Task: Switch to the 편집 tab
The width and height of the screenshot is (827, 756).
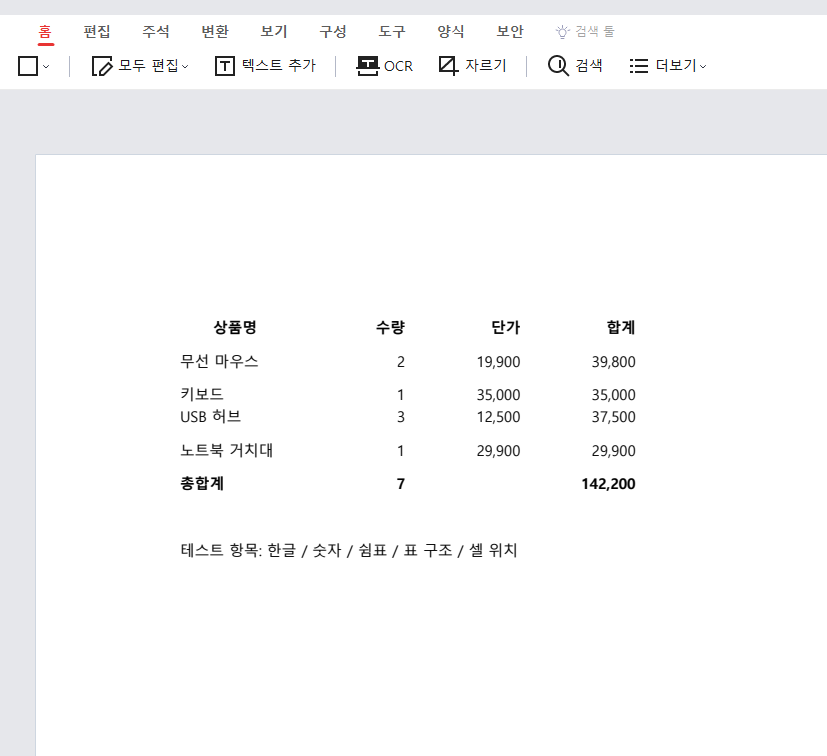Action: coord(97,32)
